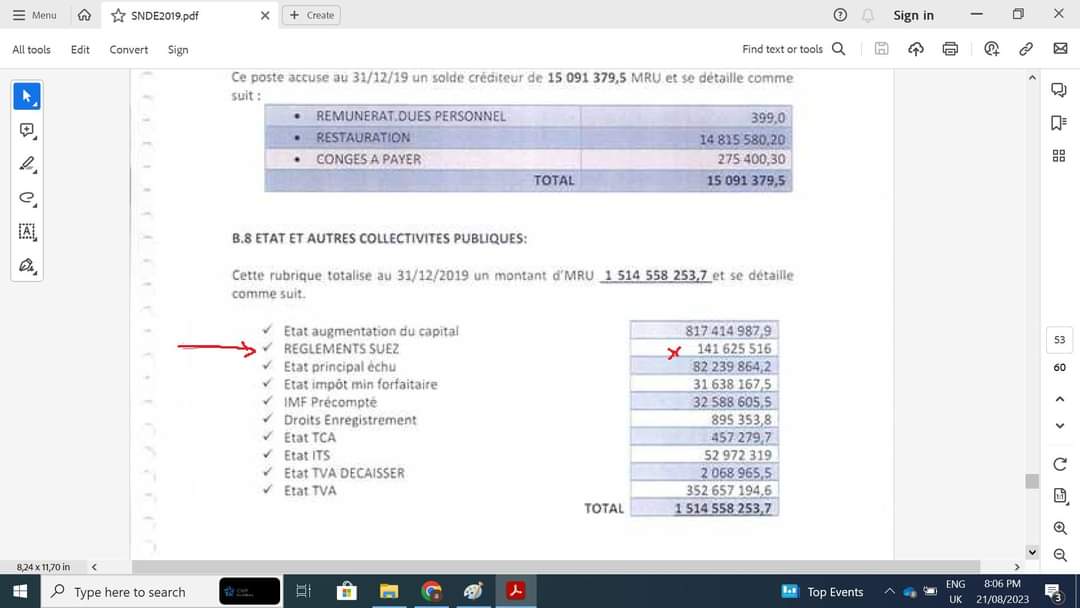Open the Convert menu

[129, 50]
